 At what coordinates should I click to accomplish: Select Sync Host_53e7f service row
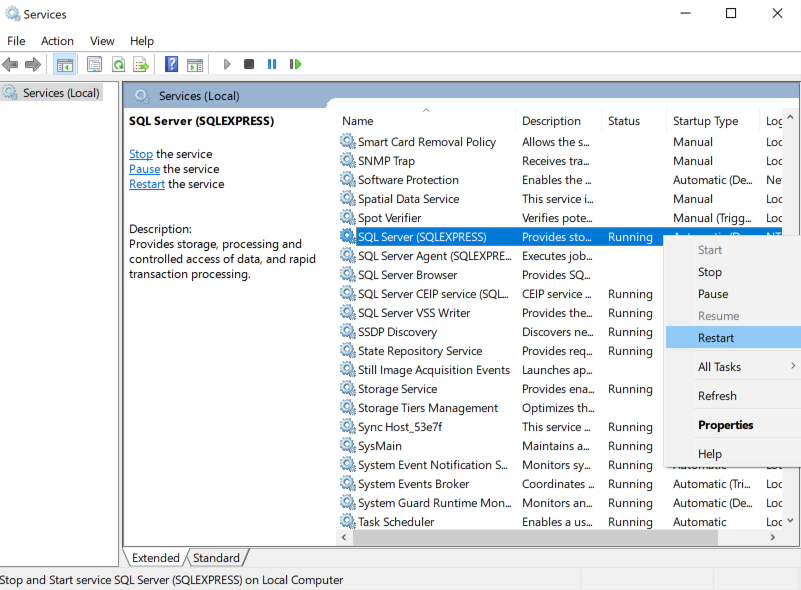coord(501,427)
